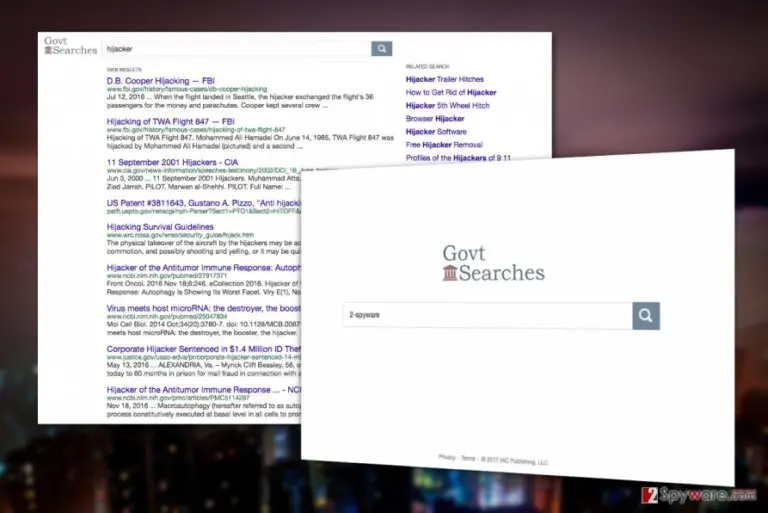The height and width of the screenshot is (513, 768).
Task: Open 'D.B. Cooper Hijacking — FBI' result
Action: (161, 81)
